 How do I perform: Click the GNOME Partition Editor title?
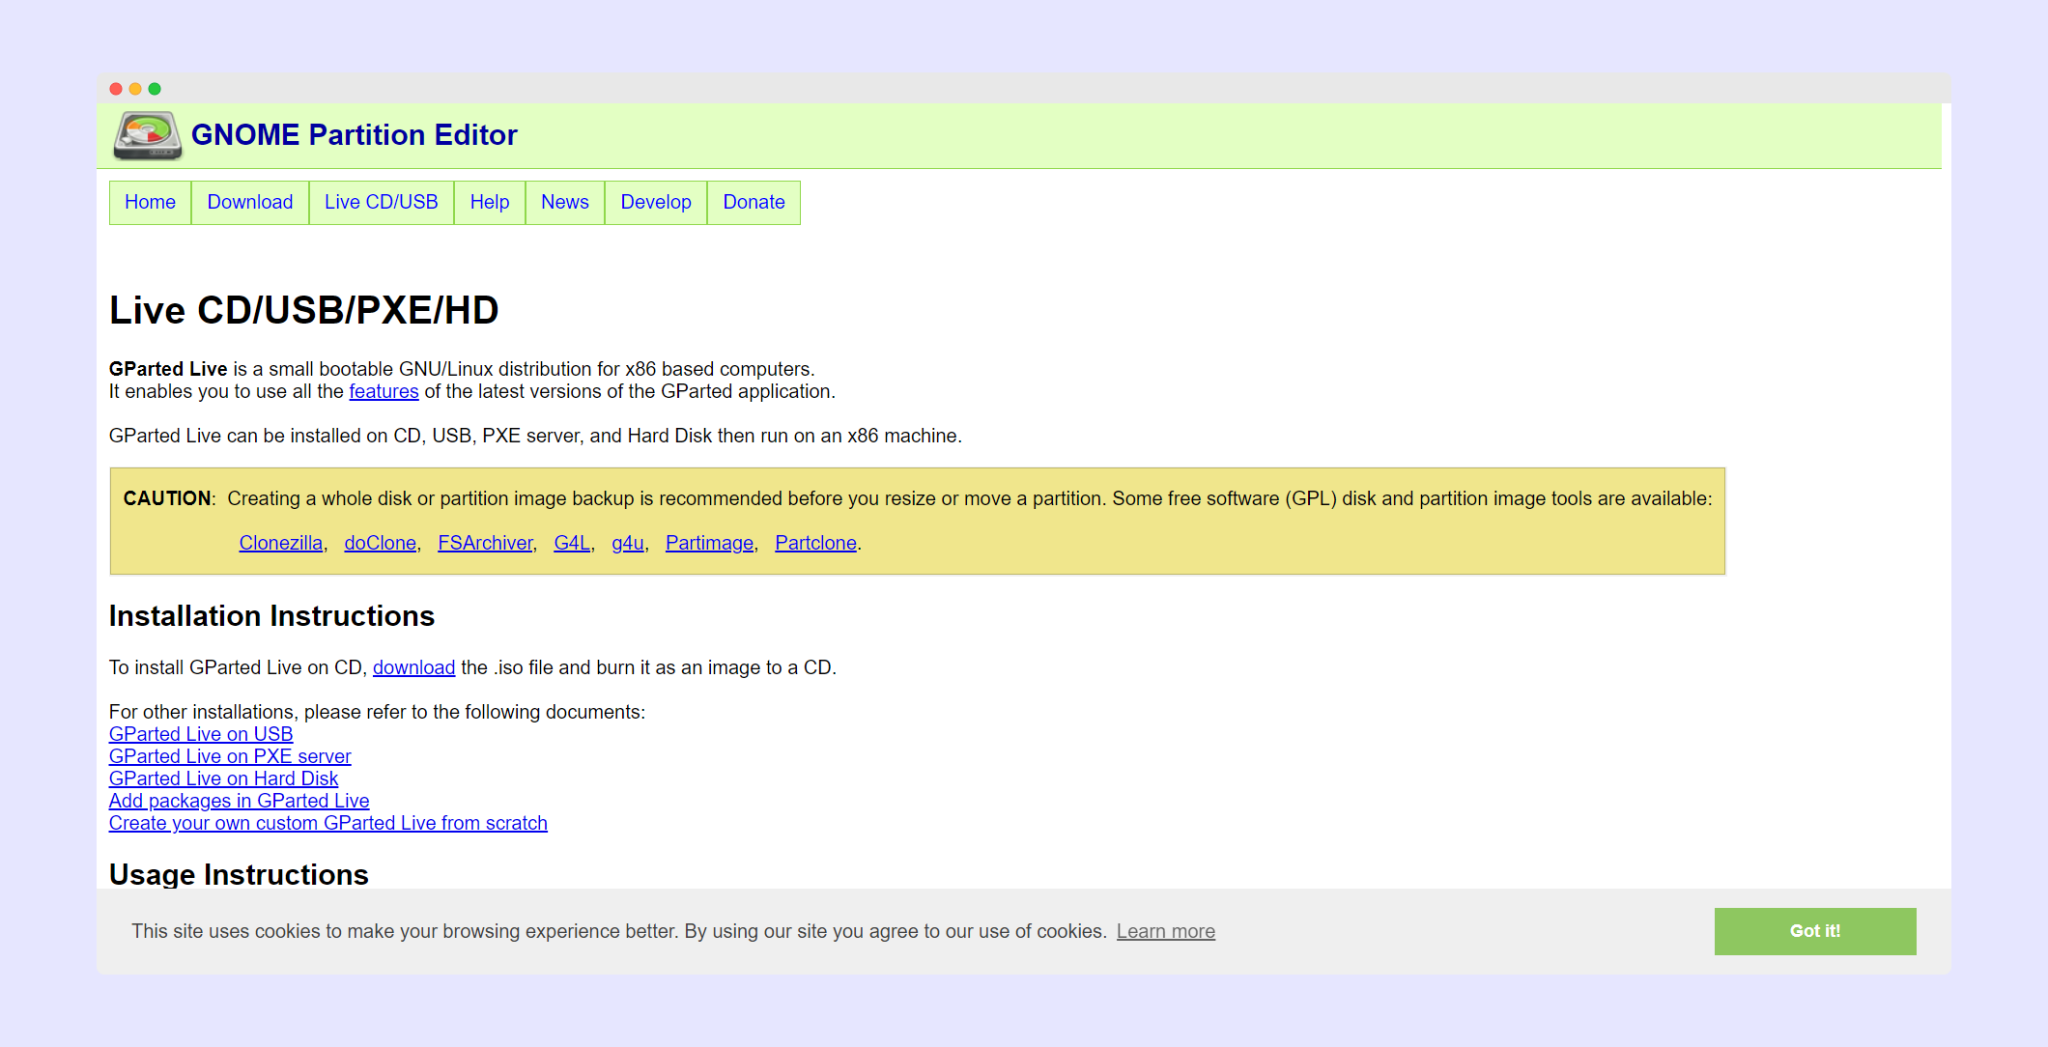354,135
